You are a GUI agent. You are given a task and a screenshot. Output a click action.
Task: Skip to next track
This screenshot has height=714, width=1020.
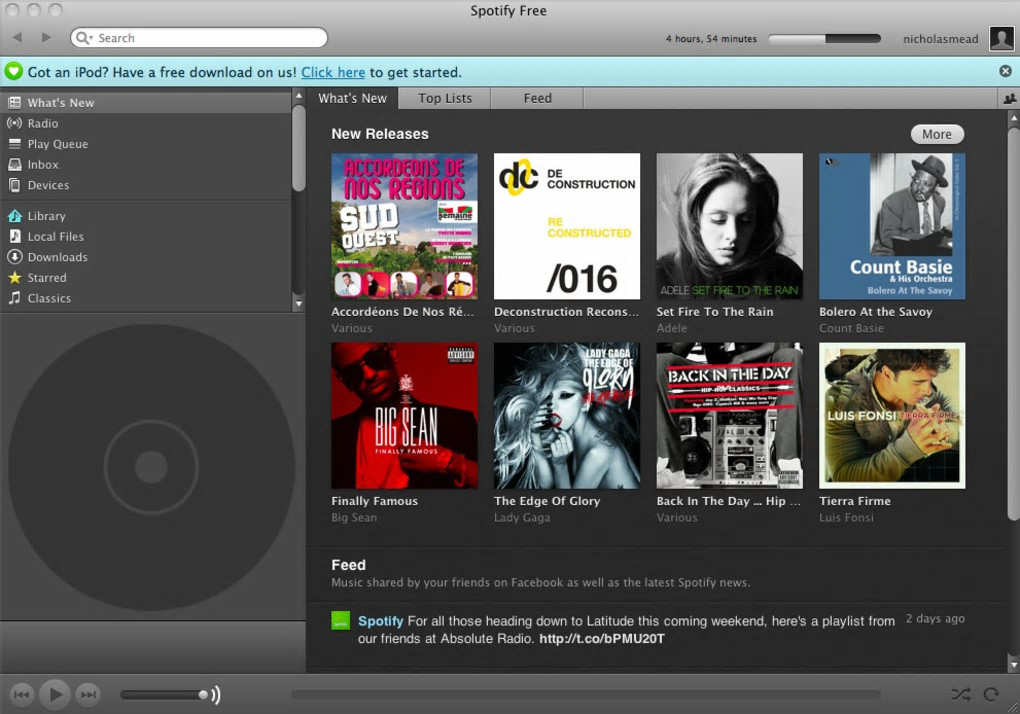(x=88, y=694)
